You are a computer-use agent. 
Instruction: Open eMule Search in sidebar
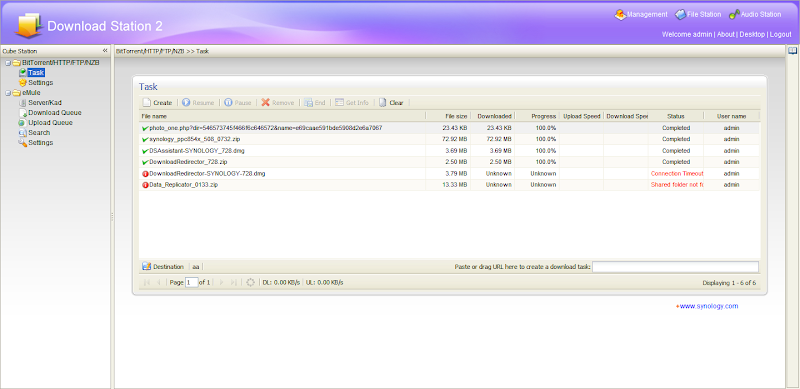tap(39, 133)
